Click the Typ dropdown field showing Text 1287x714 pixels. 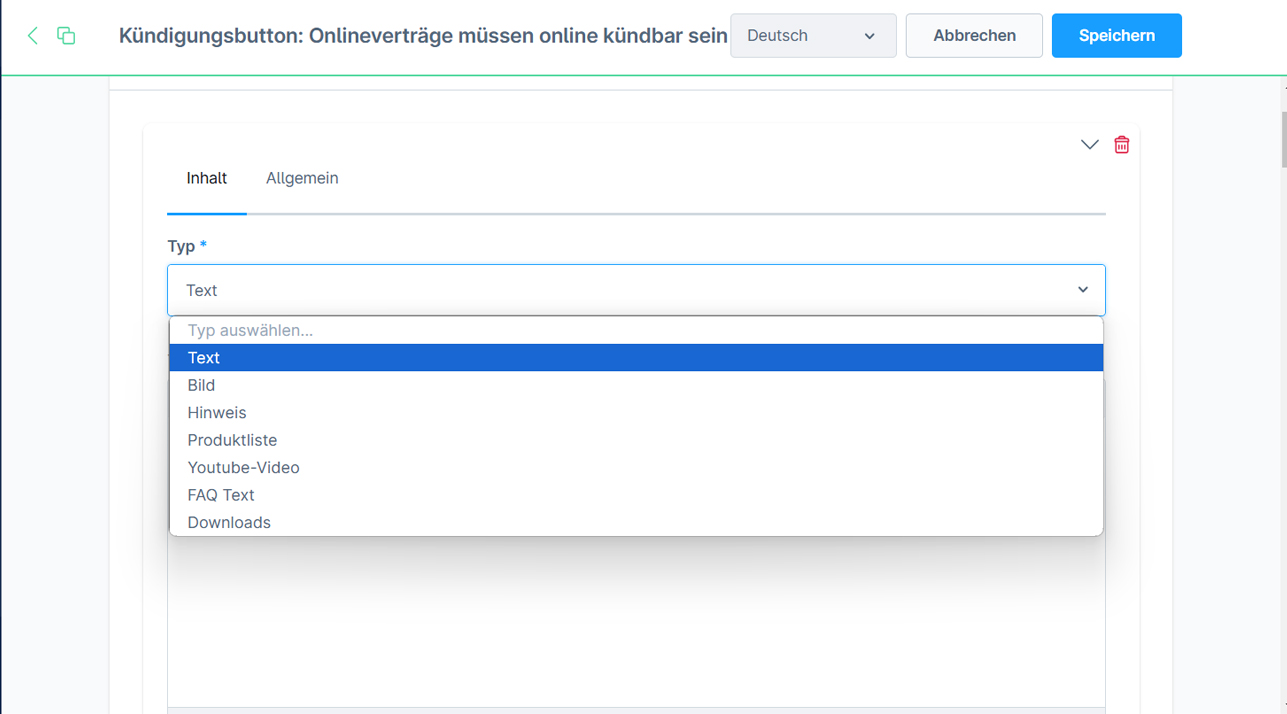636,290
